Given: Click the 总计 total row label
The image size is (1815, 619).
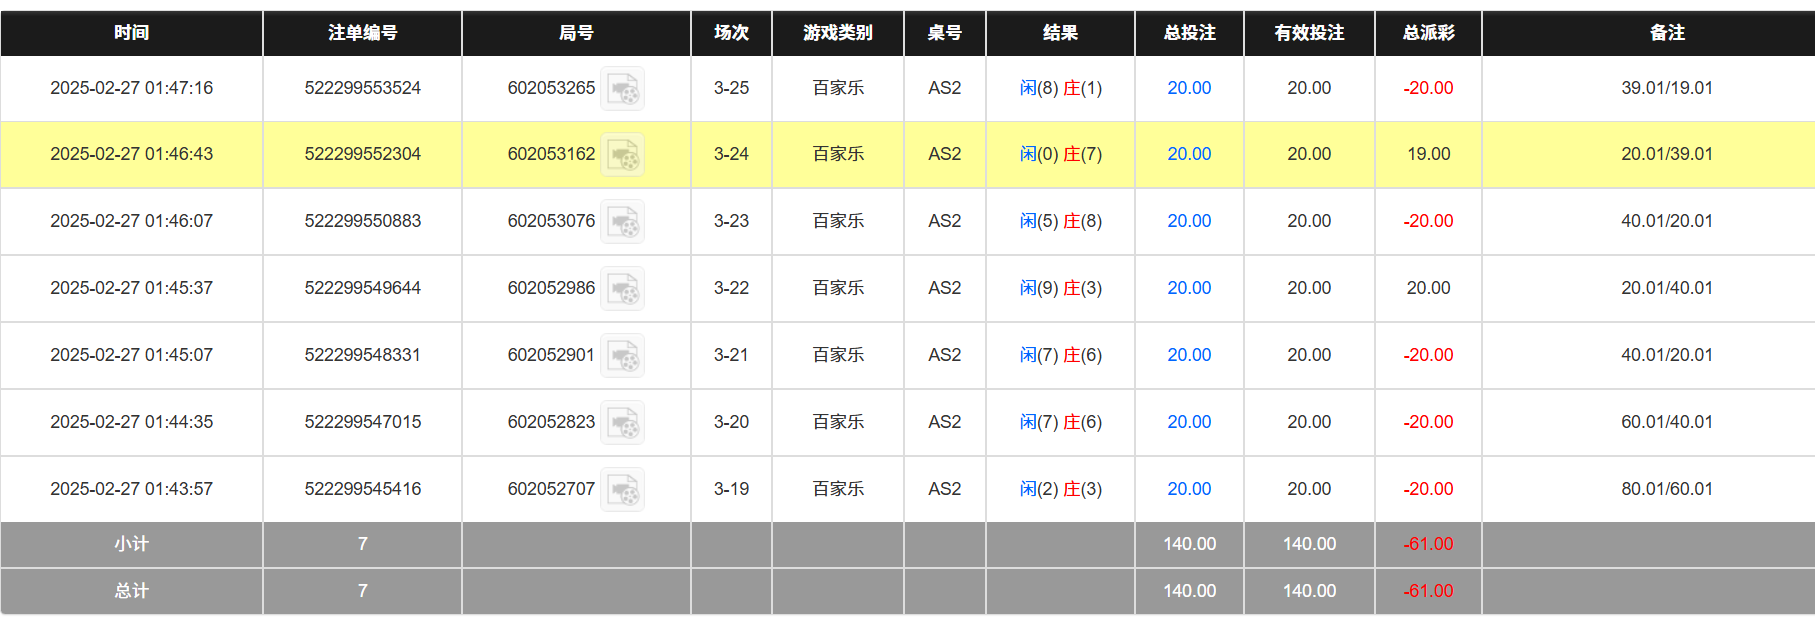Looking at the screenshot, I should pyautogui.click(x=131, y=591).
